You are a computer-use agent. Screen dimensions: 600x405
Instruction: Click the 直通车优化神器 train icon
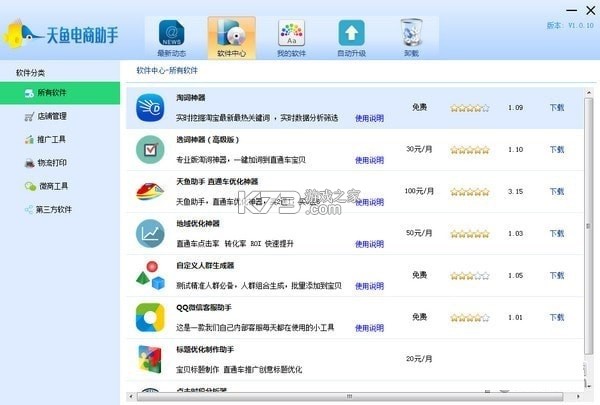[150, 191]
